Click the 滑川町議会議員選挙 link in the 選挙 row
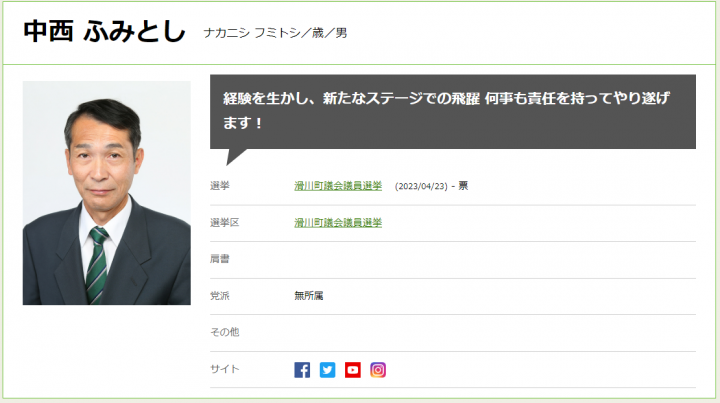720x403 pixels. pyautogui.click(x=337, y=186)
